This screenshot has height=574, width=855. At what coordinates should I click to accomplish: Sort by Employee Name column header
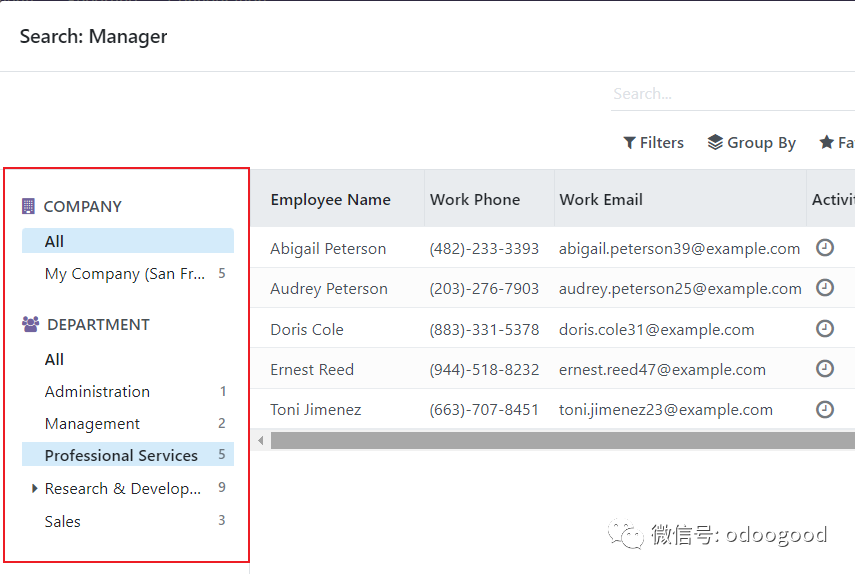click(330, 199)
